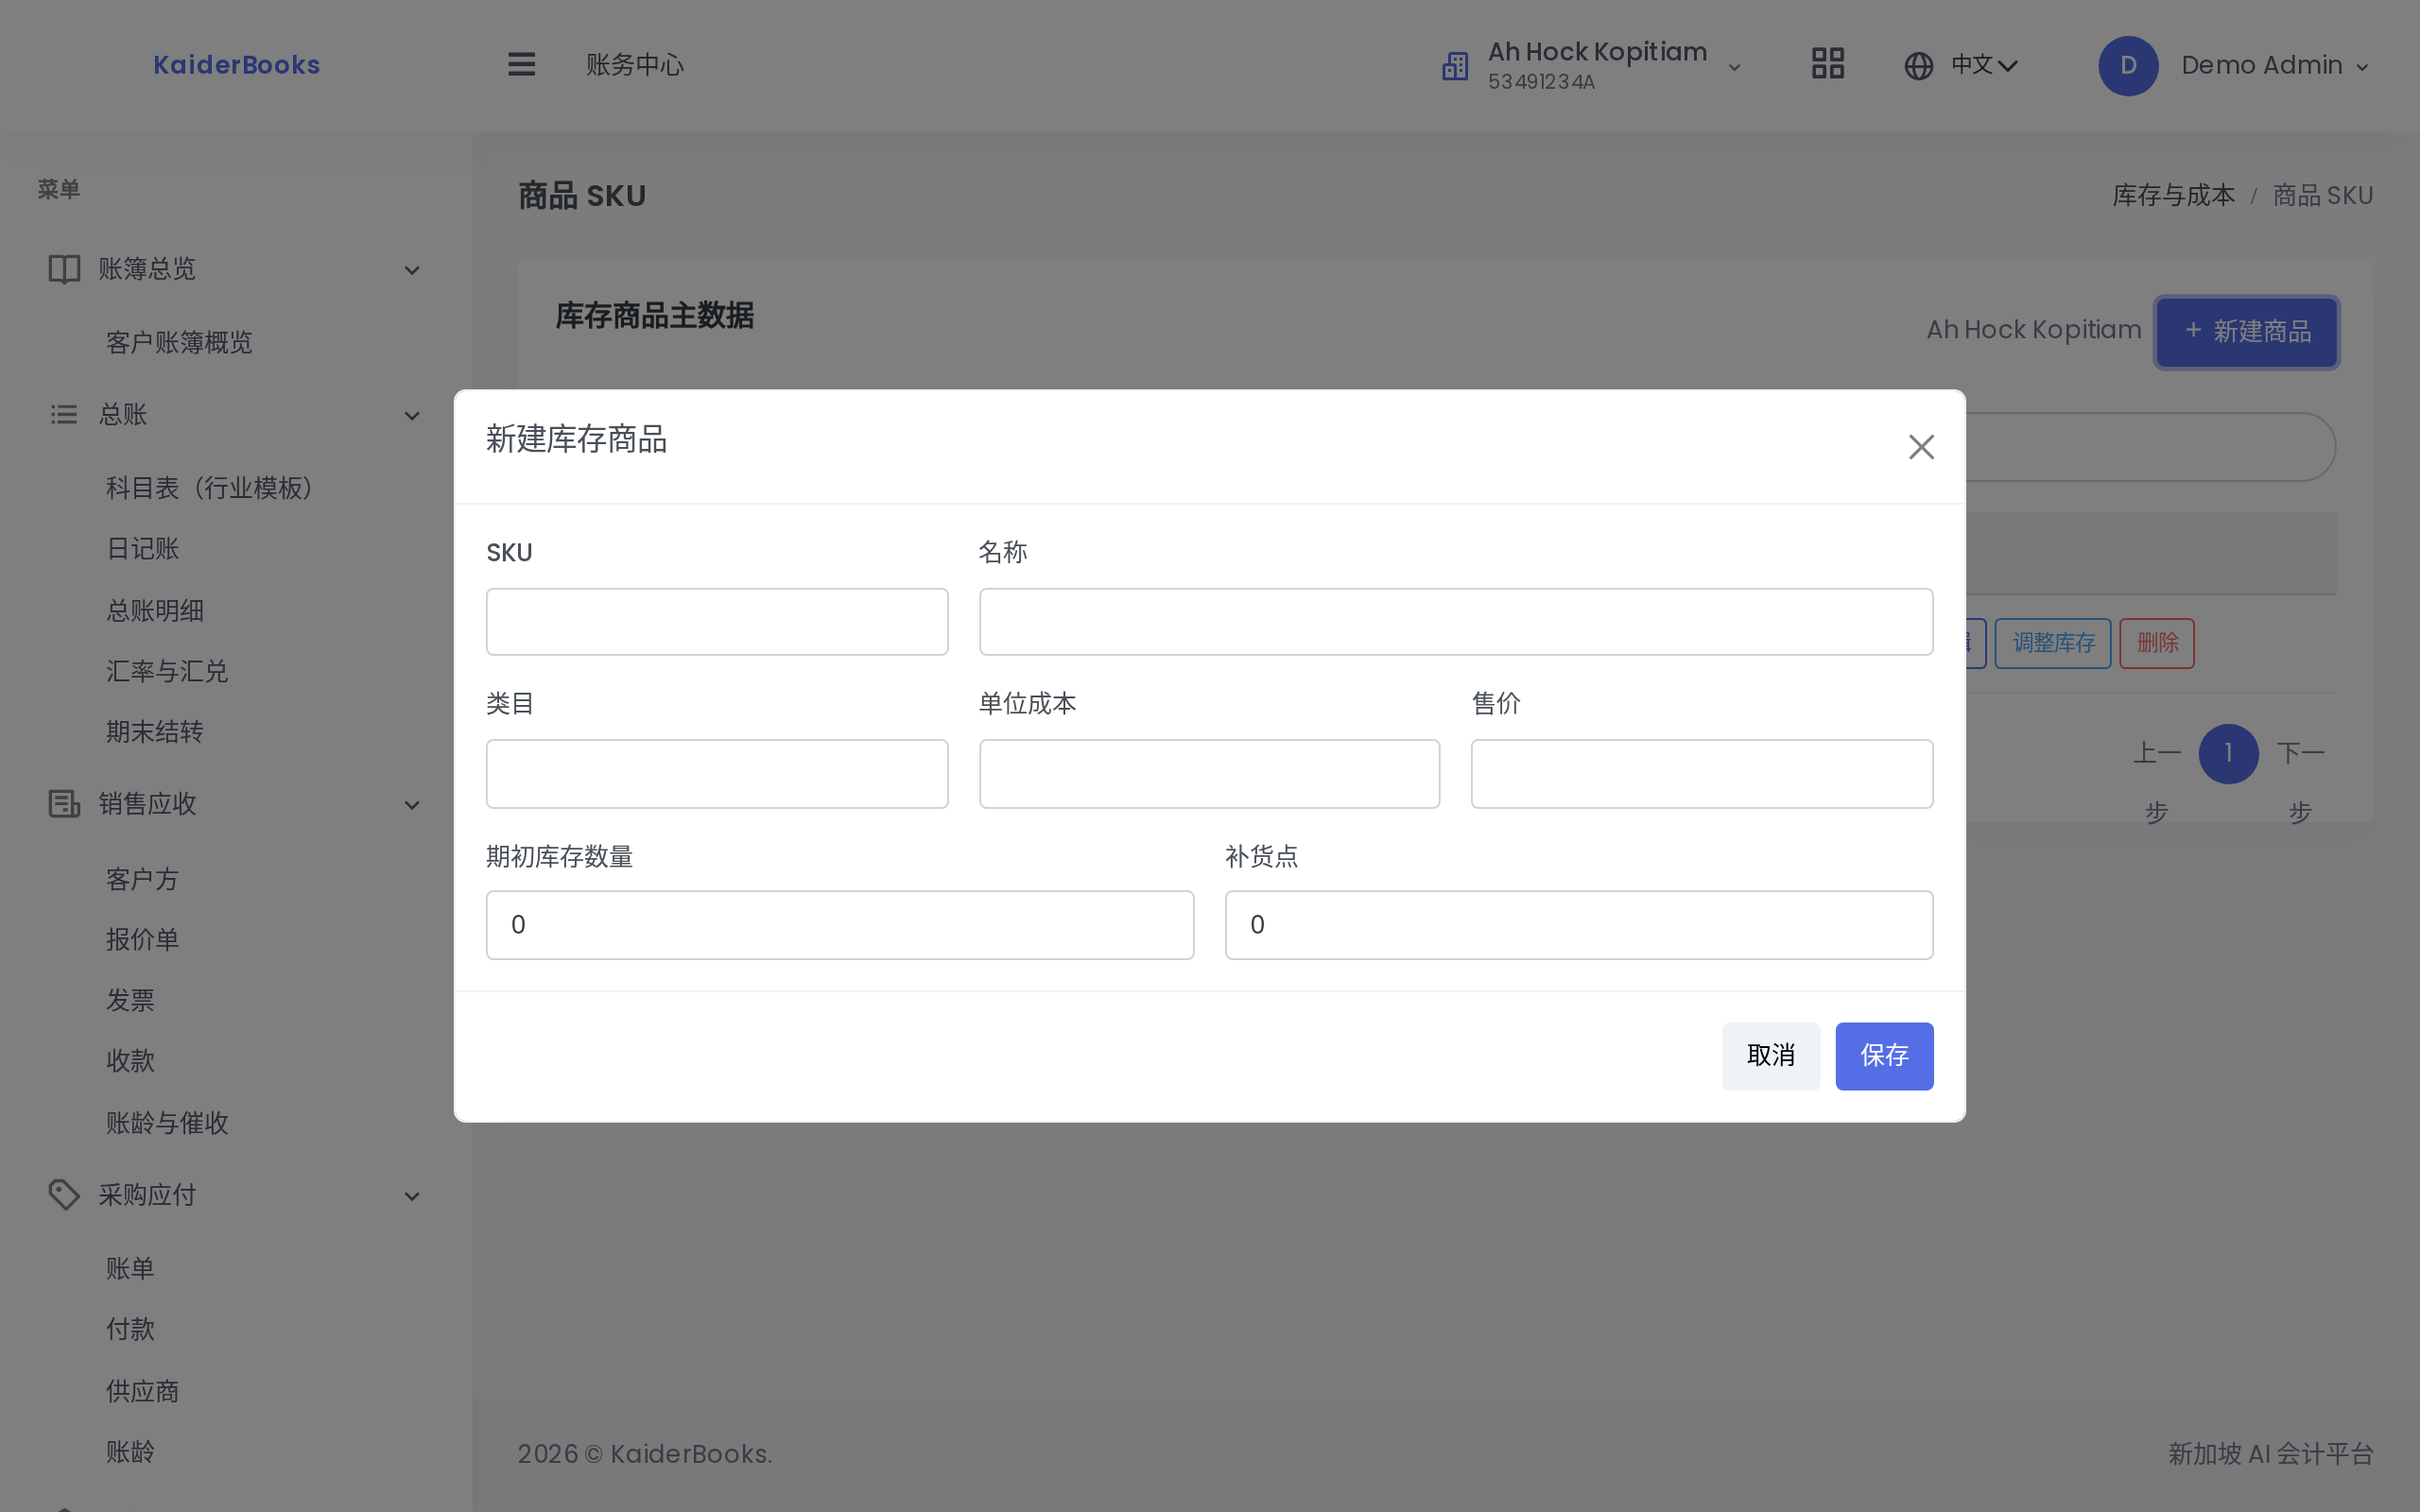Click the company building icon

pyautogui.click(x=1455, y=66)
